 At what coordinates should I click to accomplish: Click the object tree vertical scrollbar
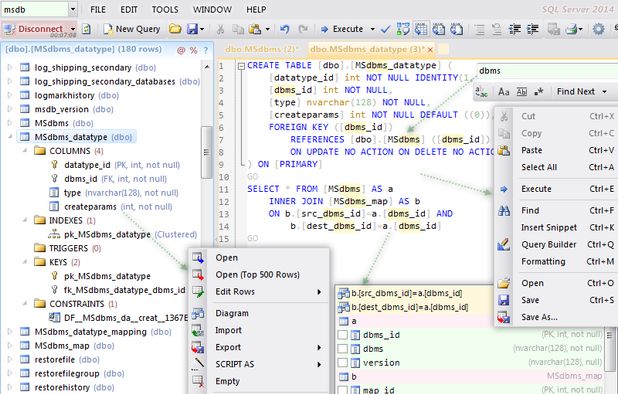pos(207,152)
